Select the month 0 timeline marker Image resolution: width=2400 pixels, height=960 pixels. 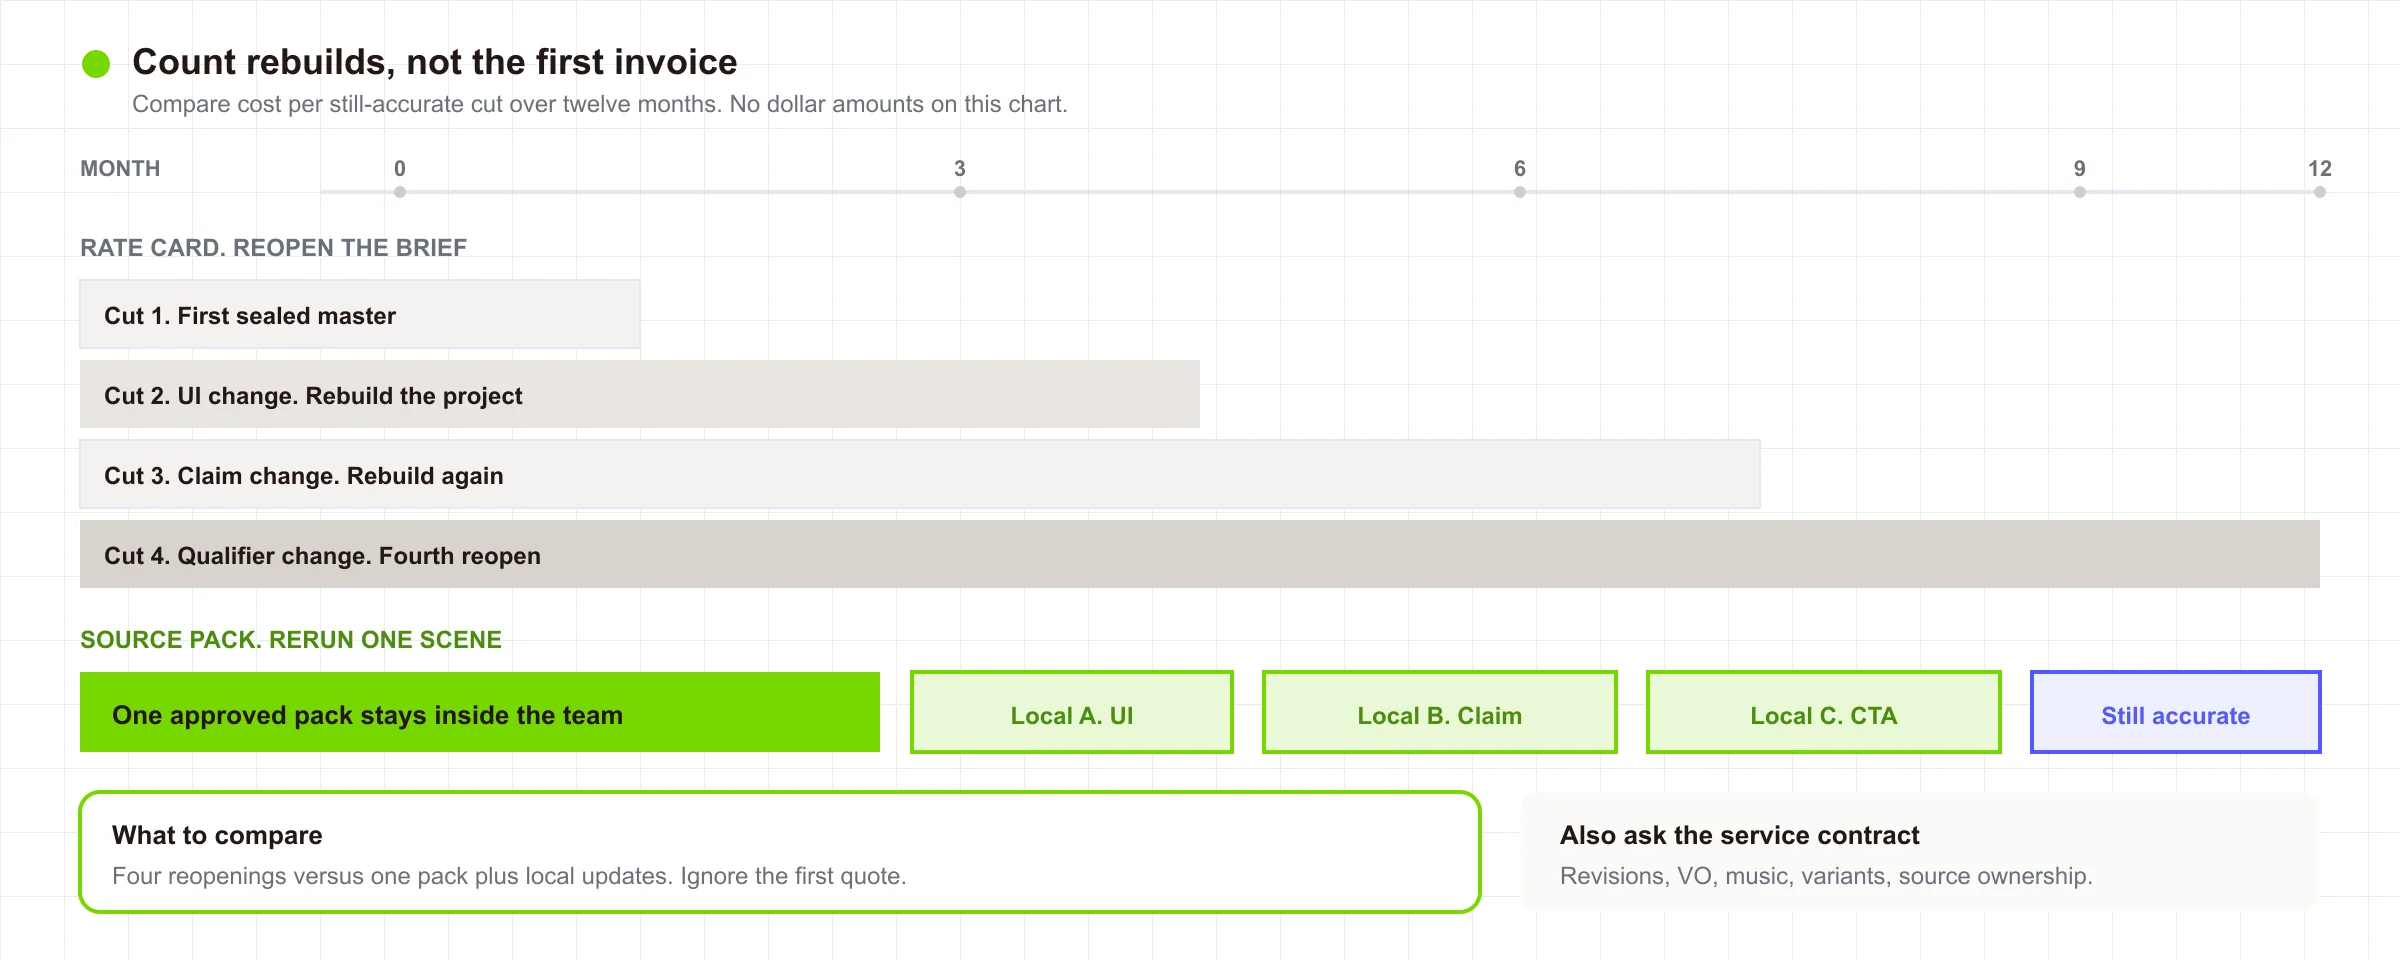(400, 191)
